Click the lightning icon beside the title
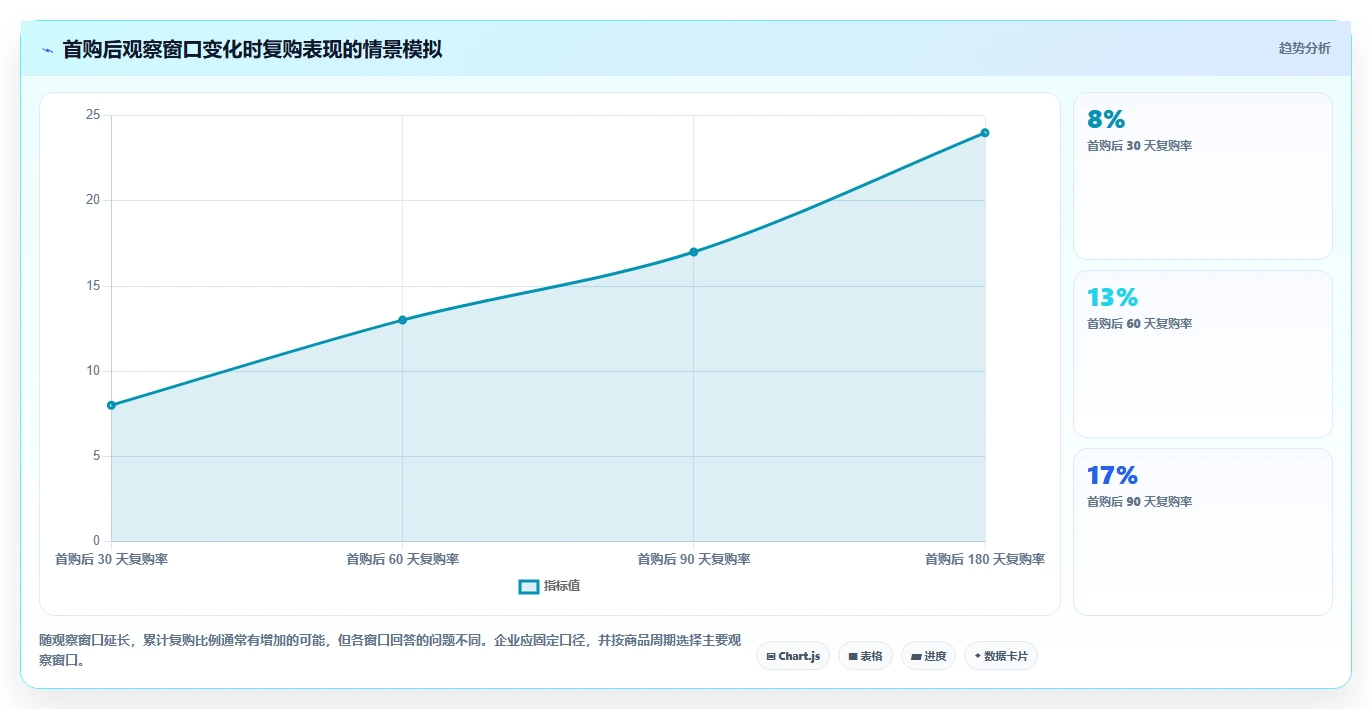This screenshot has height=709, width=1372. (x=48, y=49)
